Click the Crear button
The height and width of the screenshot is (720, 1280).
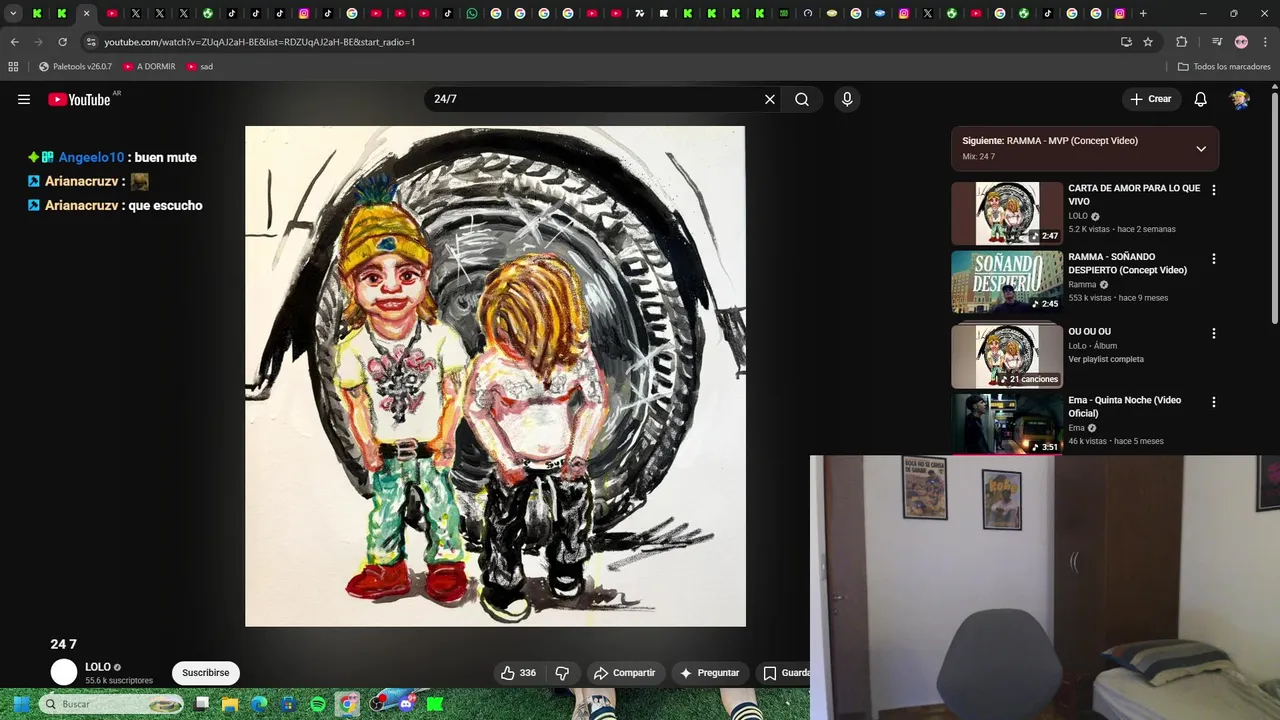[1150, 99]
